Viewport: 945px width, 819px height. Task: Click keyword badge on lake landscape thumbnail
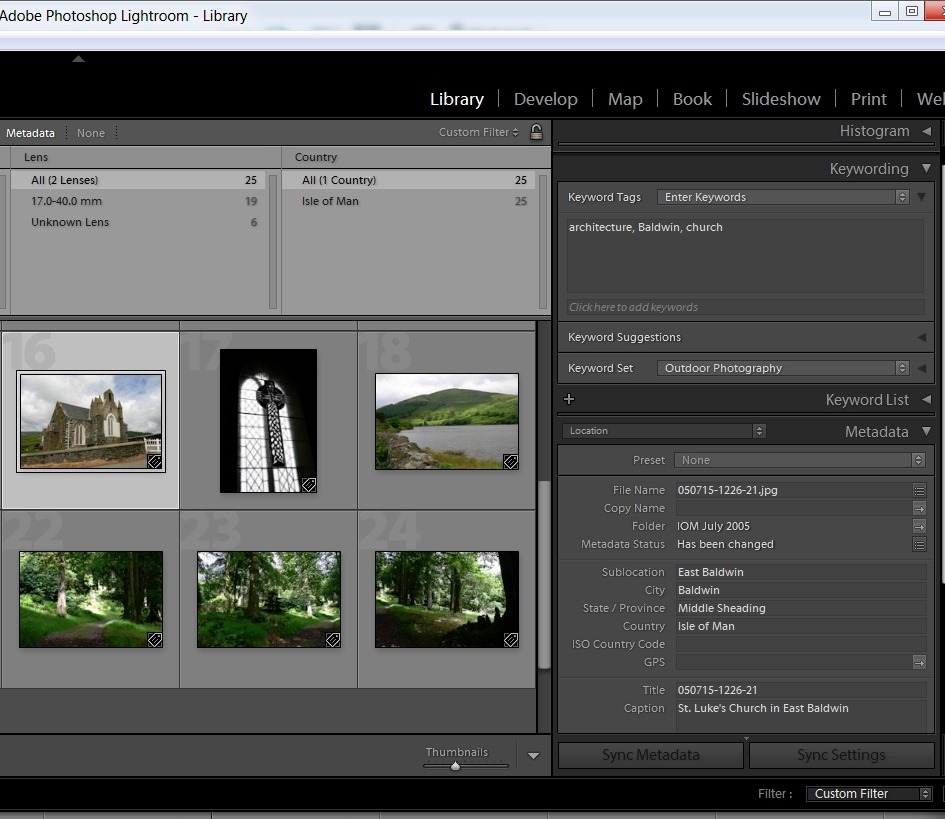tap(510, 461)
